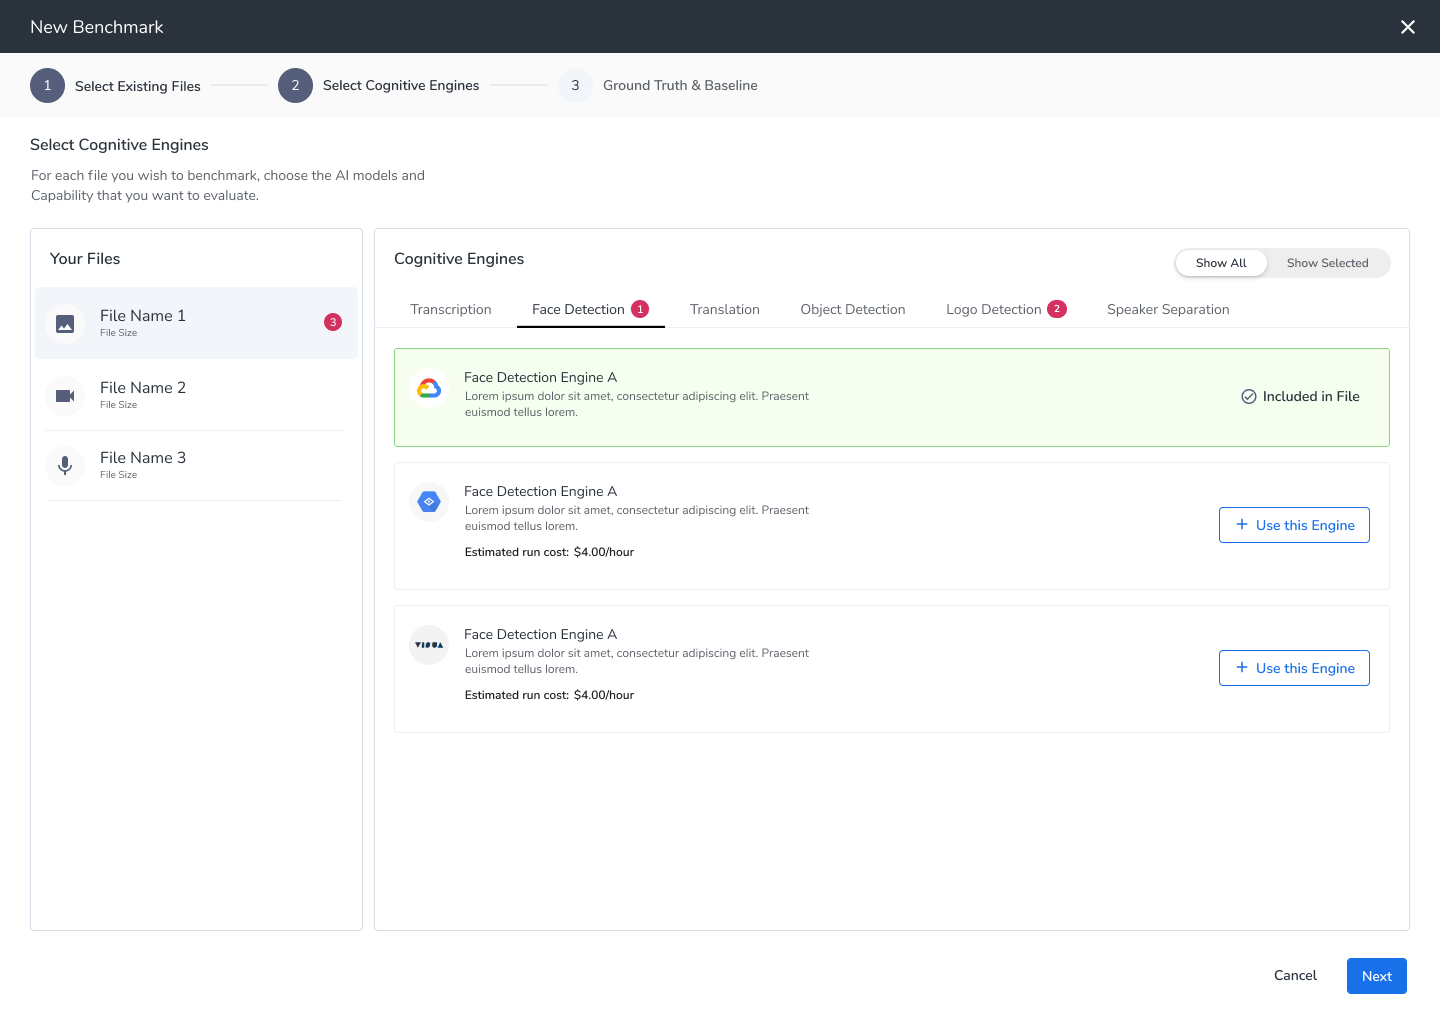1440x1024 pixels.
Task: Click step 2 circle in the stepper
Action: click(x=295, y=86)
